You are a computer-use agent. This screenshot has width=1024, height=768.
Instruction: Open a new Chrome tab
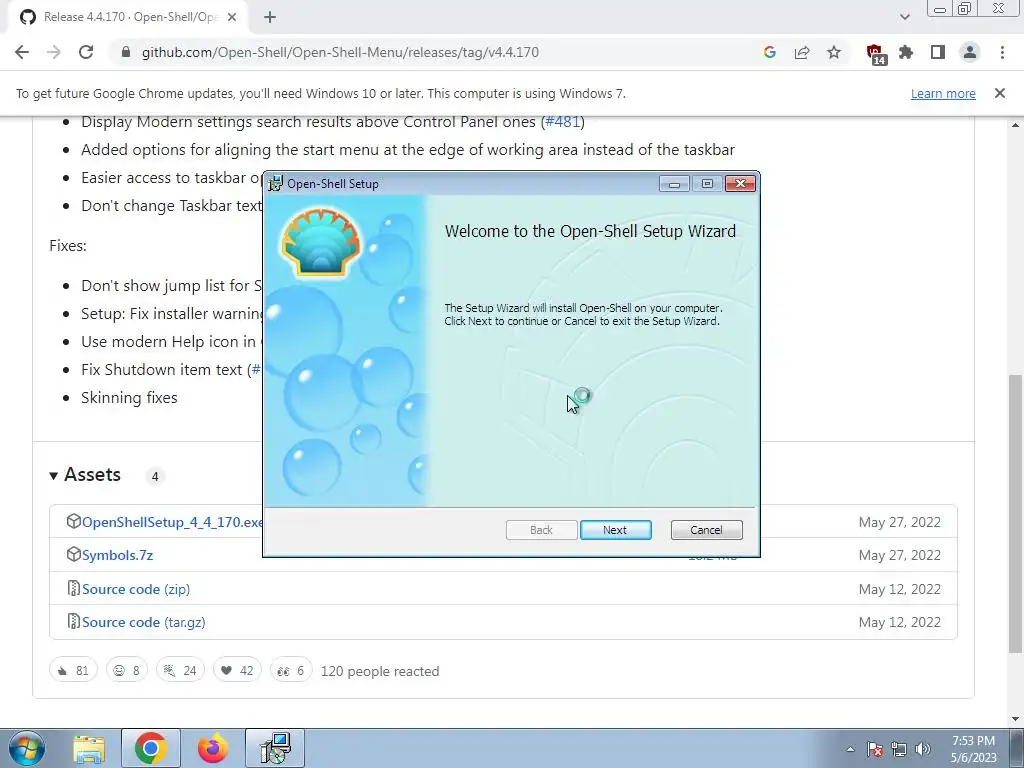tap(270, 17)
